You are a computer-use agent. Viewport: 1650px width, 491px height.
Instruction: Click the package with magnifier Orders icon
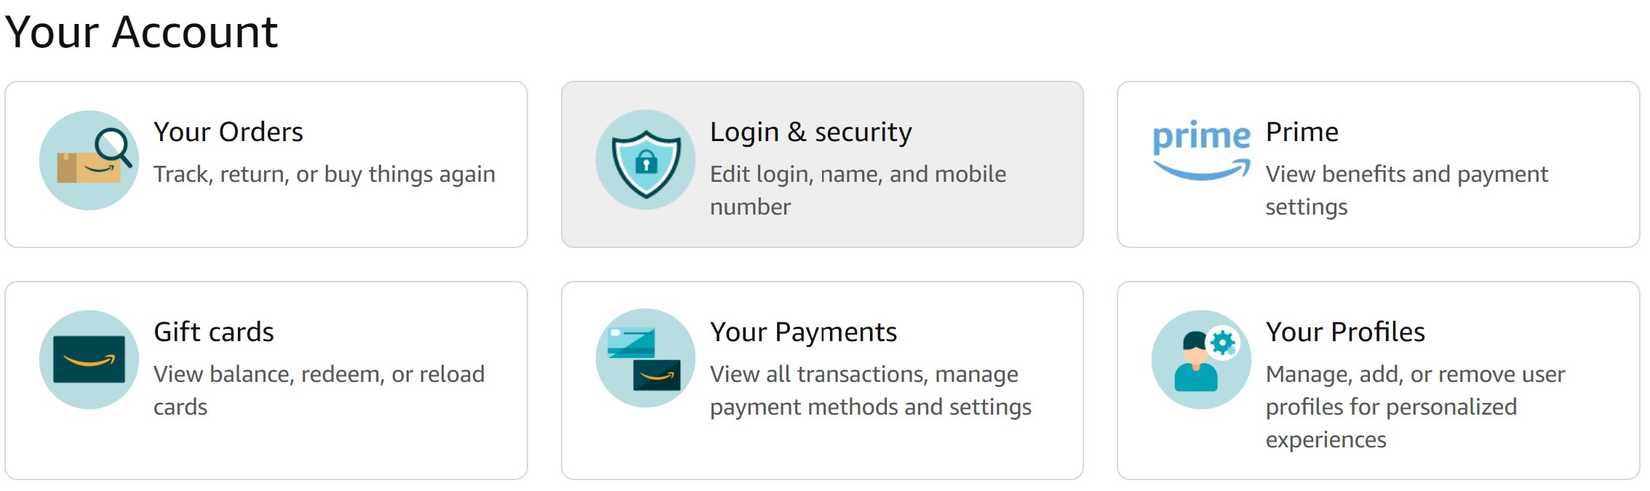(x=89, y=160)
